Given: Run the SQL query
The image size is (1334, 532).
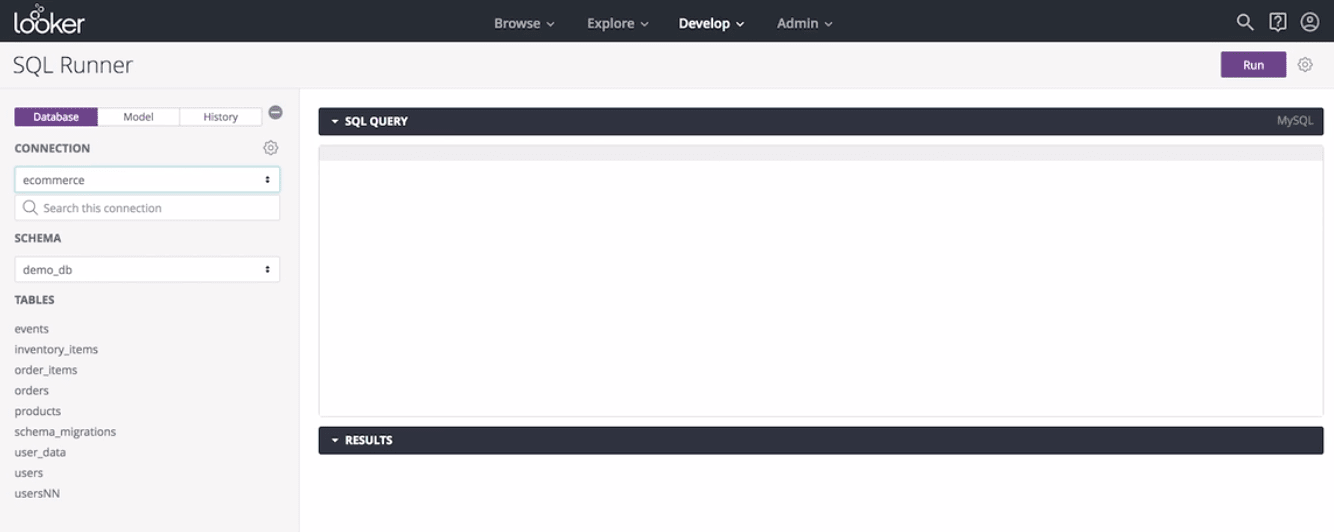Looking at the screenshot, I should click(x=1253, y=65).
